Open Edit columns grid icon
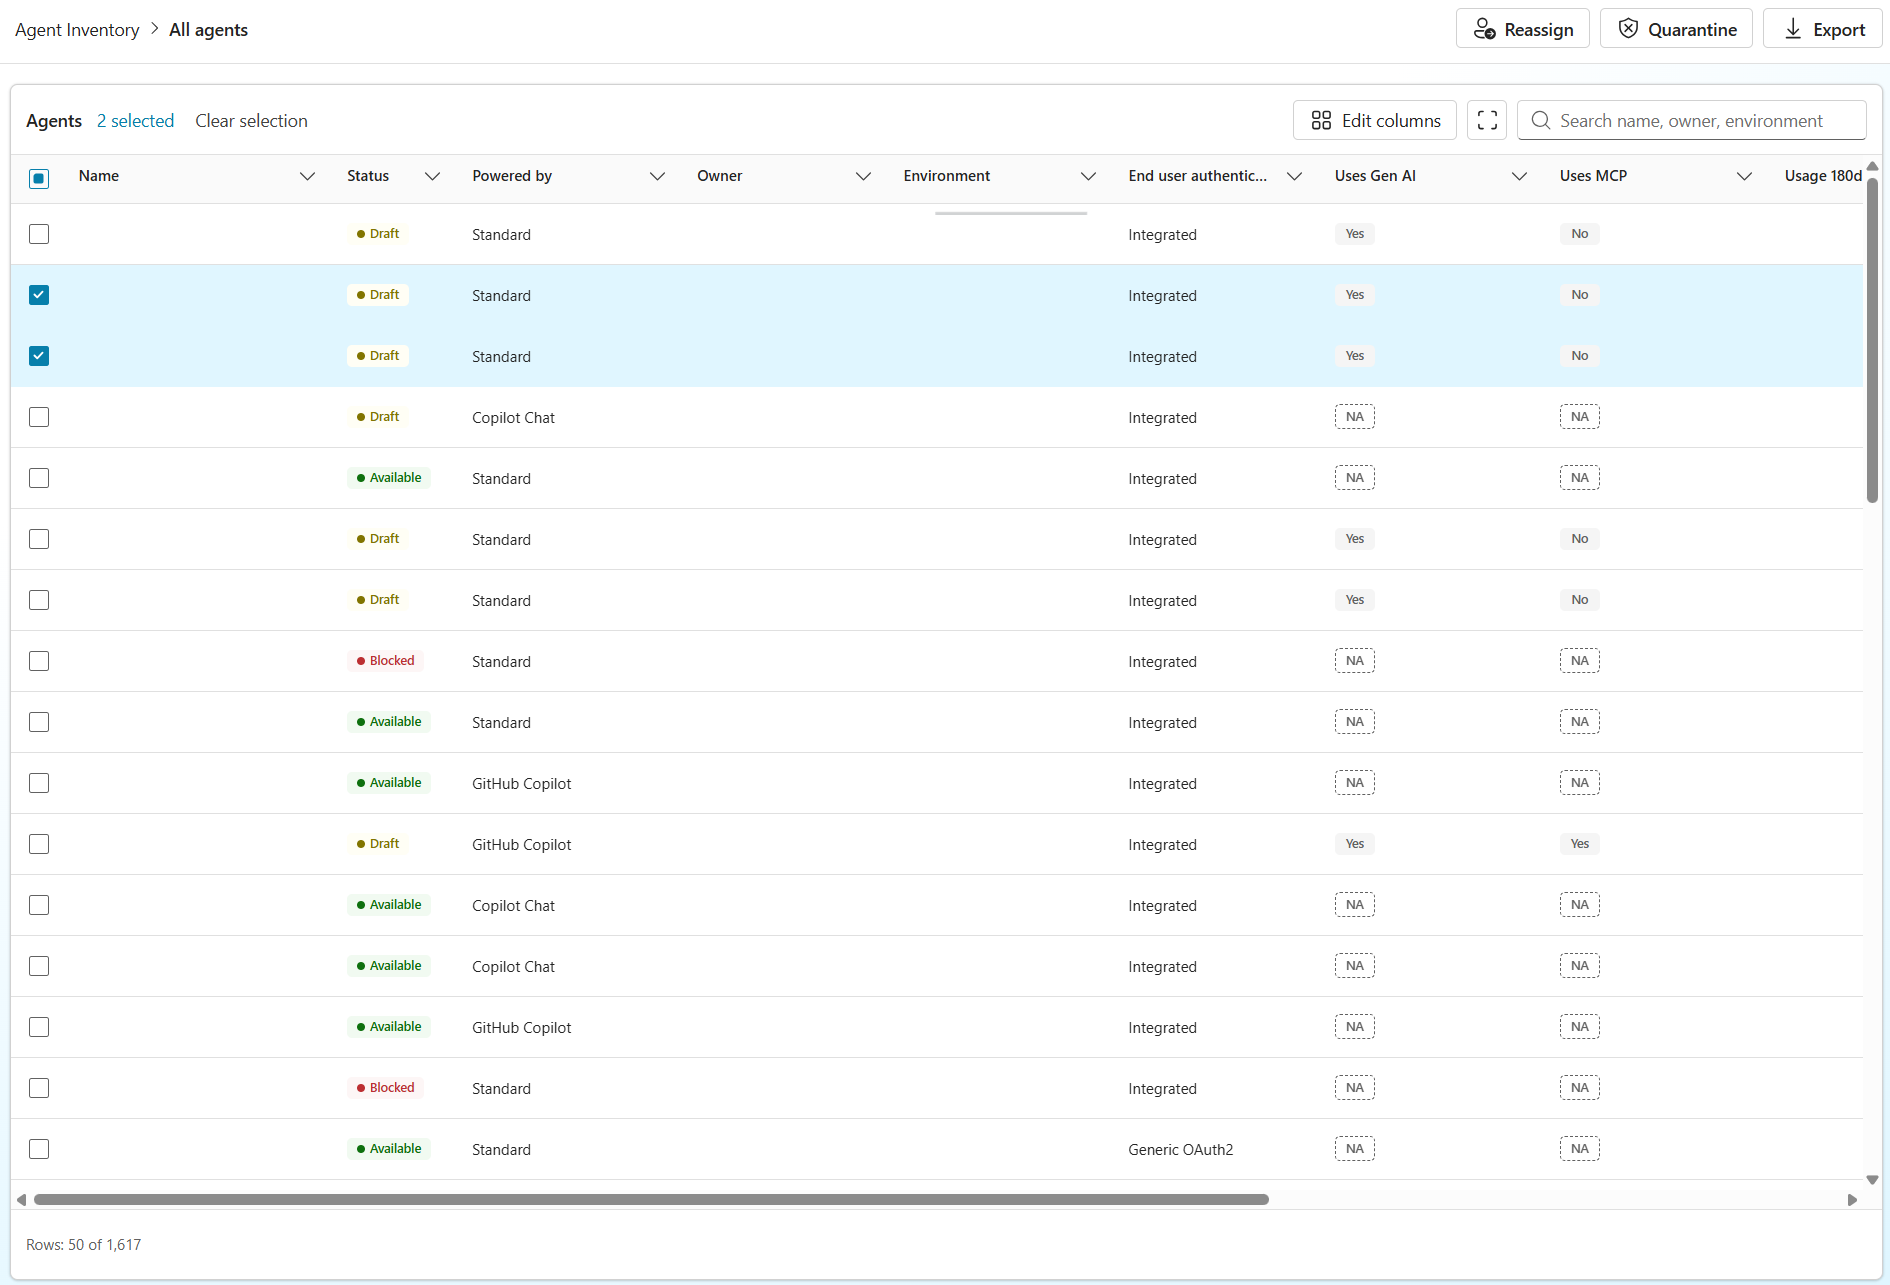Screen dimensions: 1890x1285 [x=1321, y=120]
